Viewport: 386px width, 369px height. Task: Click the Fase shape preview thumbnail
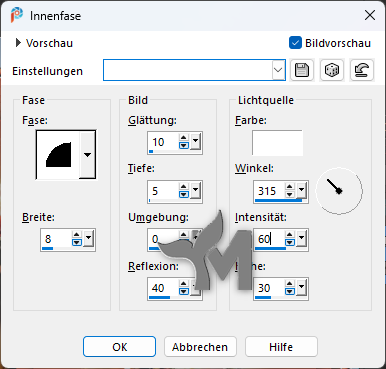tap(58, 155)
